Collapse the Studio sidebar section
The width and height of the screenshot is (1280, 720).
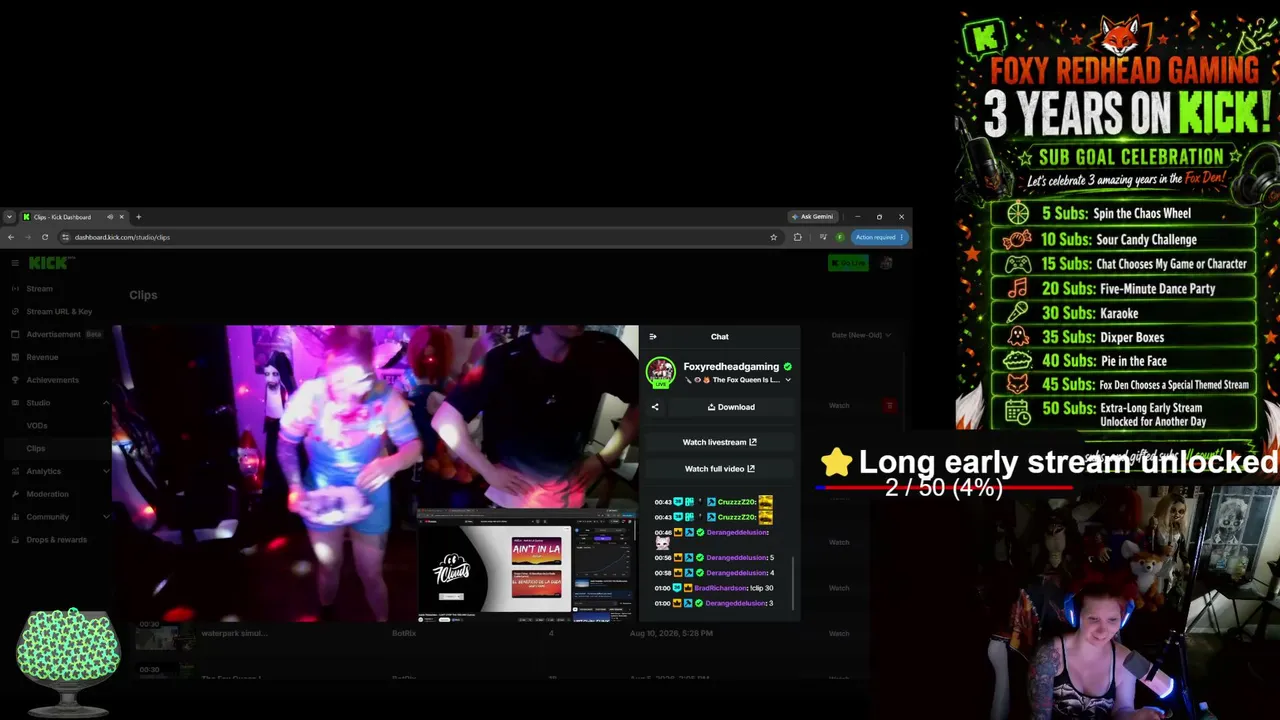pos(106,403)
